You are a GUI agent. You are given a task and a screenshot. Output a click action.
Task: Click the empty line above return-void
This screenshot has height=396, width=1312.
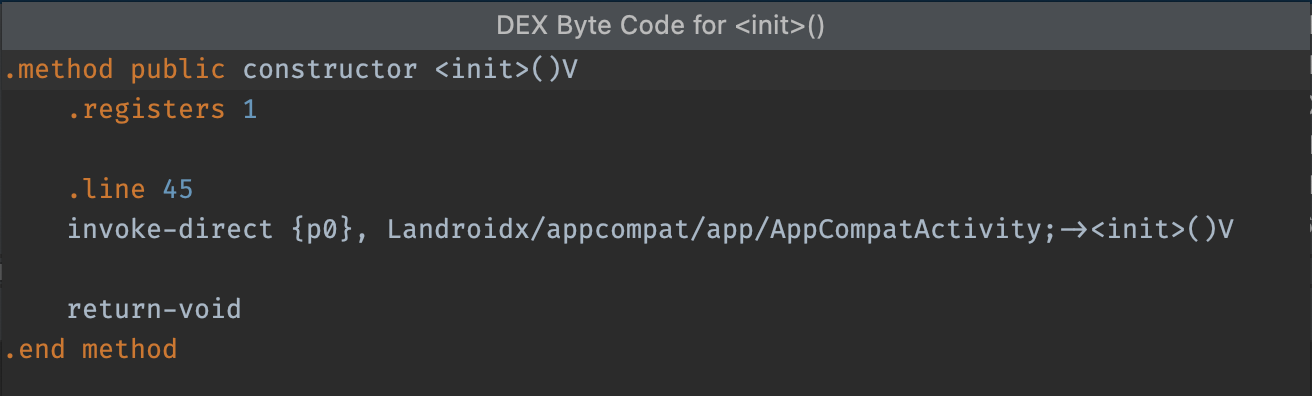[656, 269]
